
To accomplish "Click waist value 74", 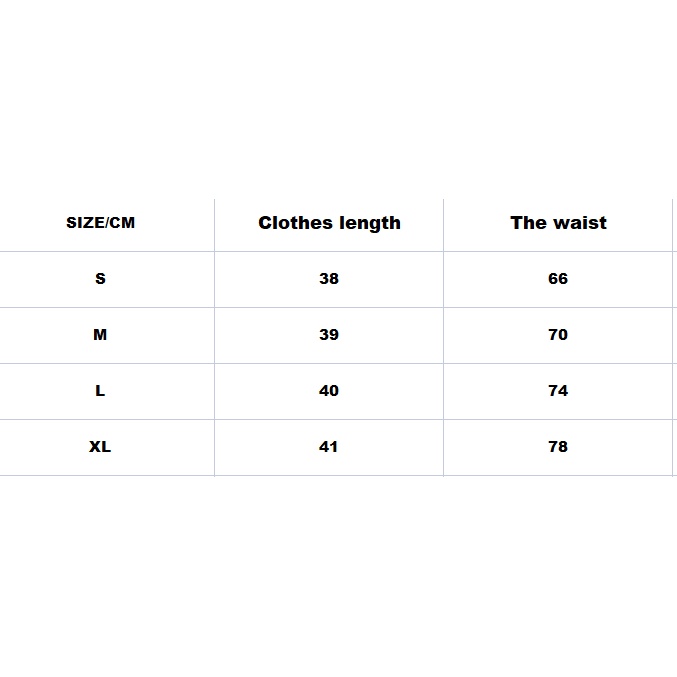I will [x=558, y=391].
